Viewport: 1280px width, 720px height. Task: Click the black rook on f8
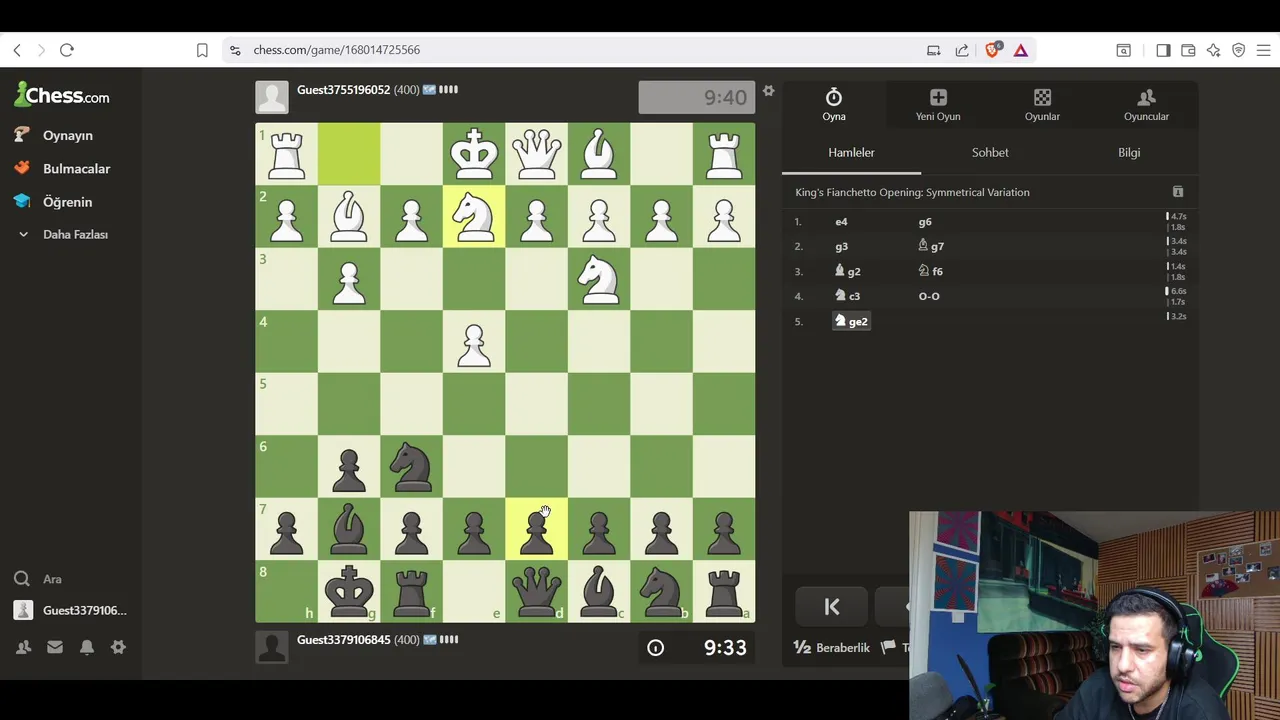(x=411, y=592)
